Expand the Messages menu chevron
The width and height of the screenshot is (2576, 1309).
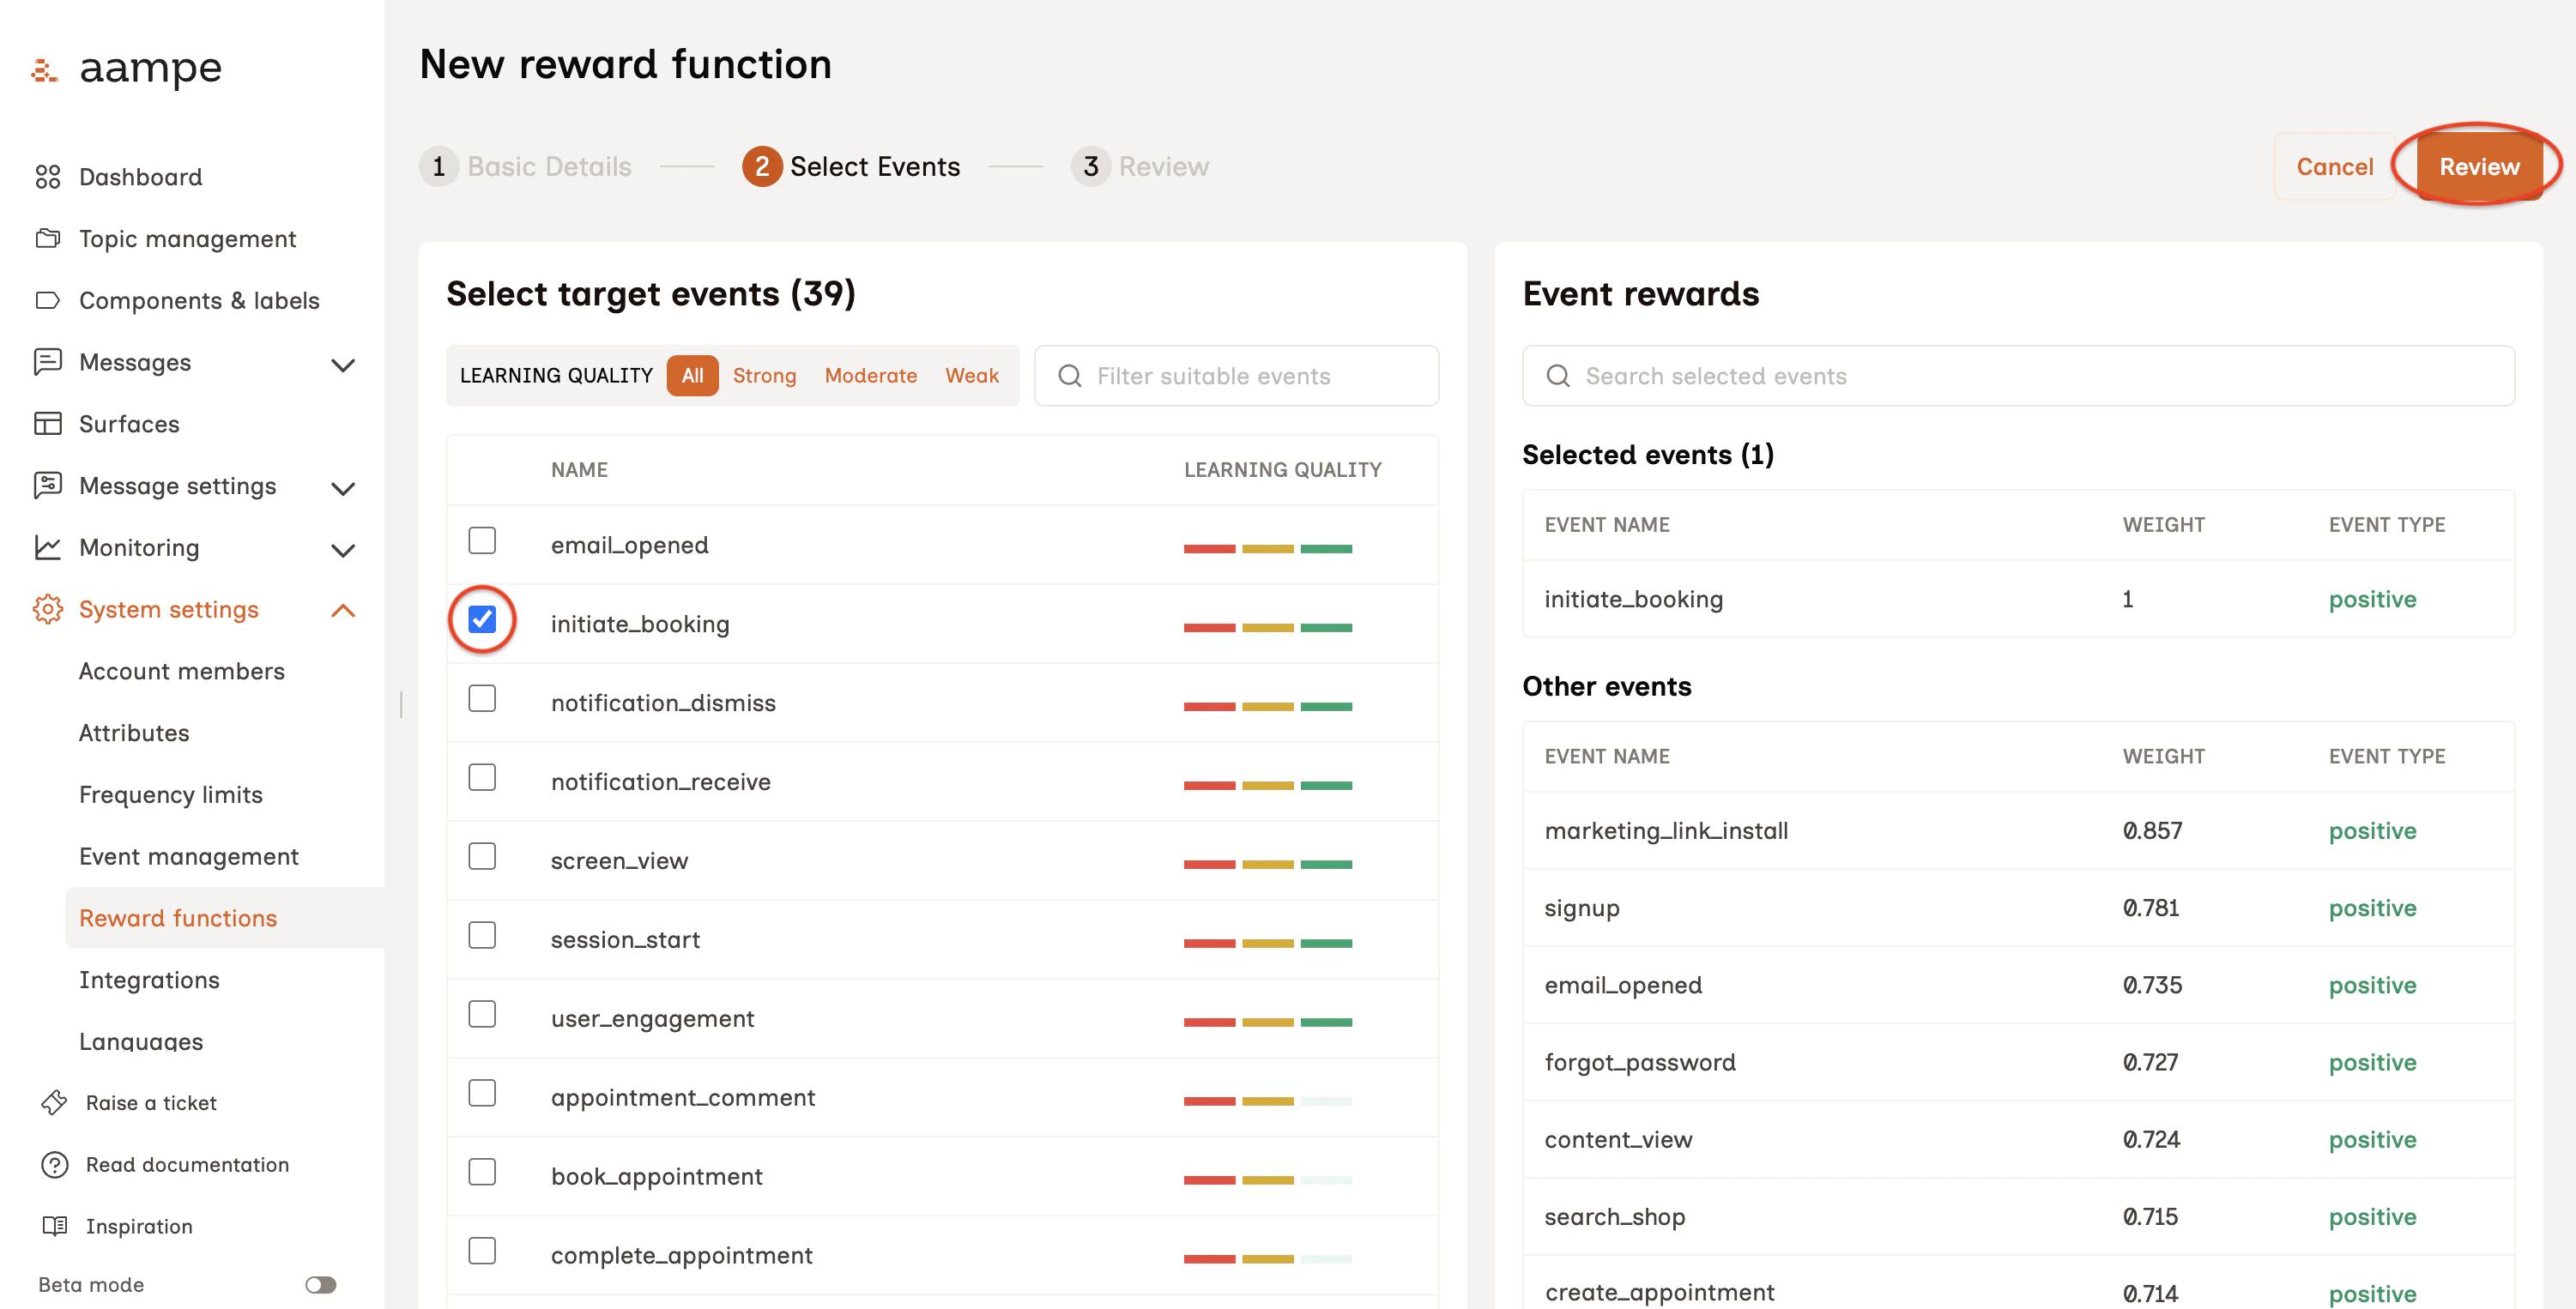343,365
